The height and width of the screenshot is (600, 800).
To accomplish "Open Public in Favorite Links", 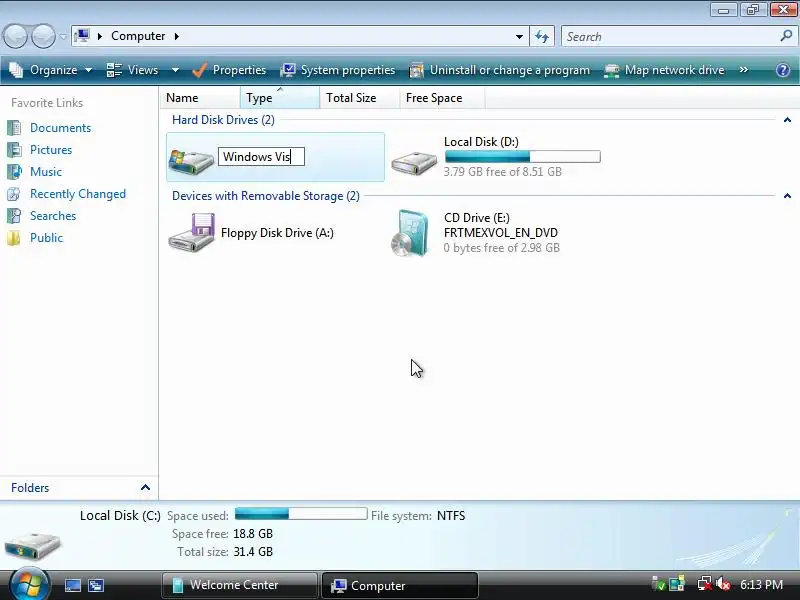I will pyautogui.click(x=46, y=238).
